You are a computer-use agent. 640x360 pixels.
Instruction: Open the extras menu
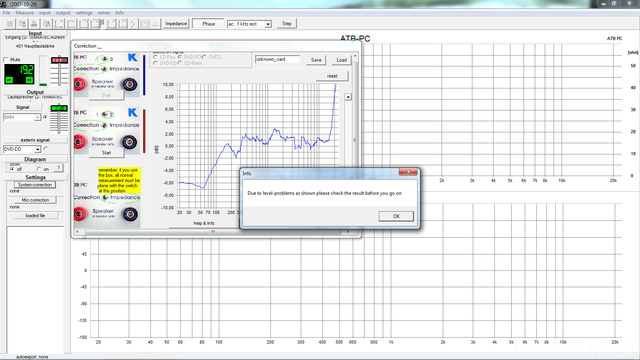coord(104,13)
